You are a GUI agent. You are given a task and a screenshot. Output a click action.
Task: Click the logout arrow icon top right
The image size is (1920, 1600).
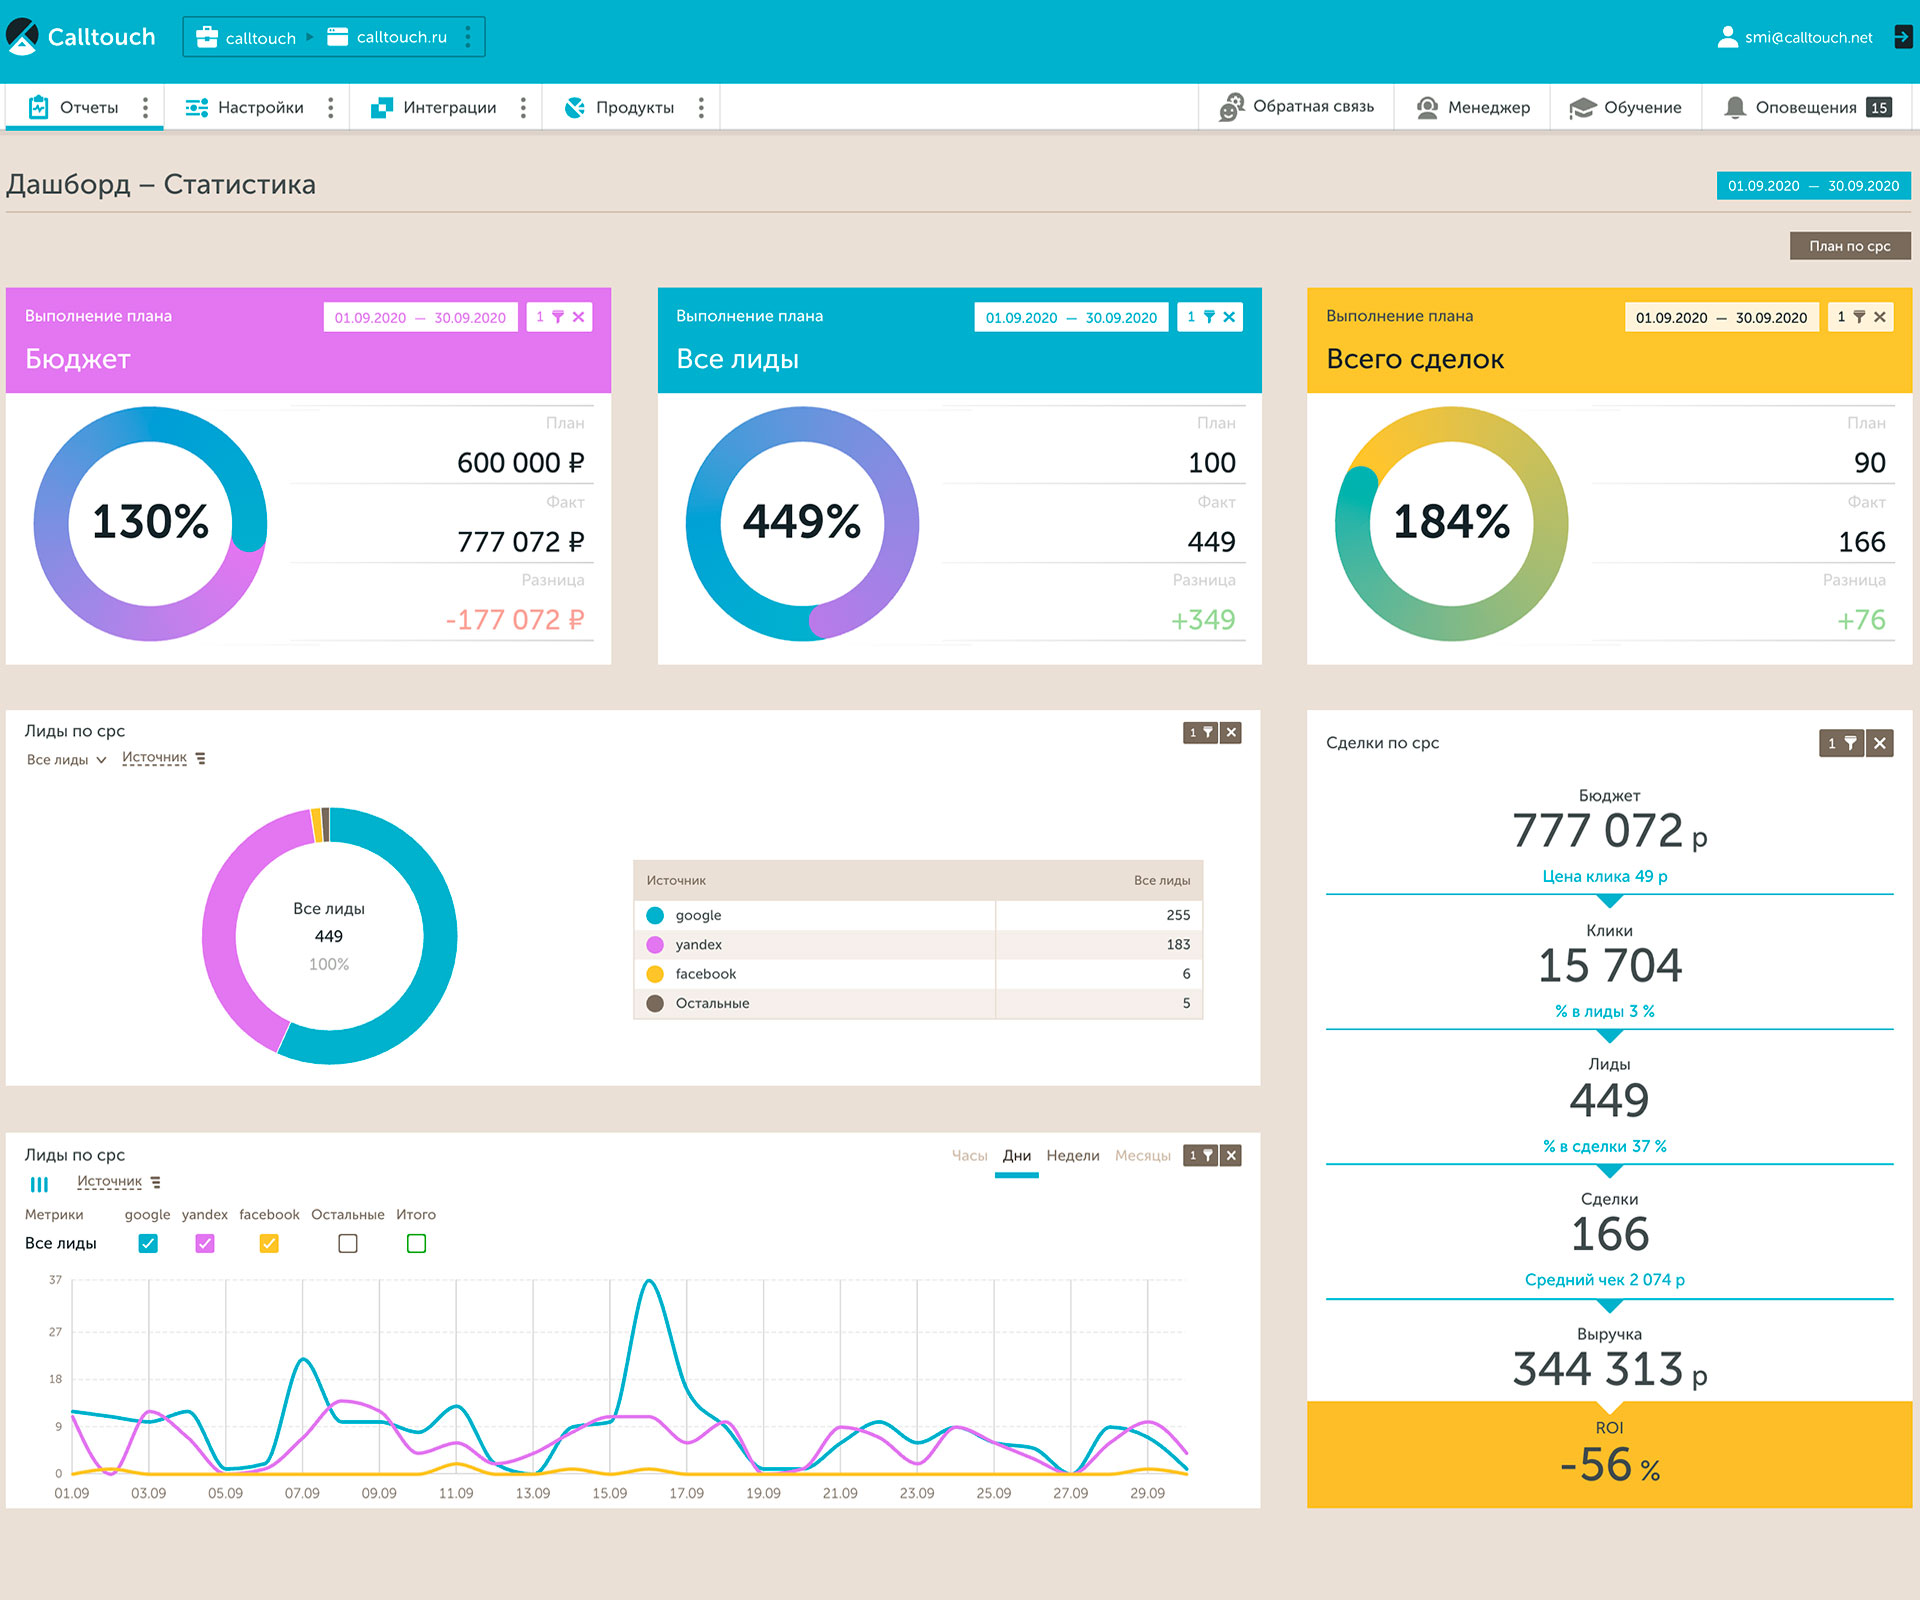tap(1901, 37)
